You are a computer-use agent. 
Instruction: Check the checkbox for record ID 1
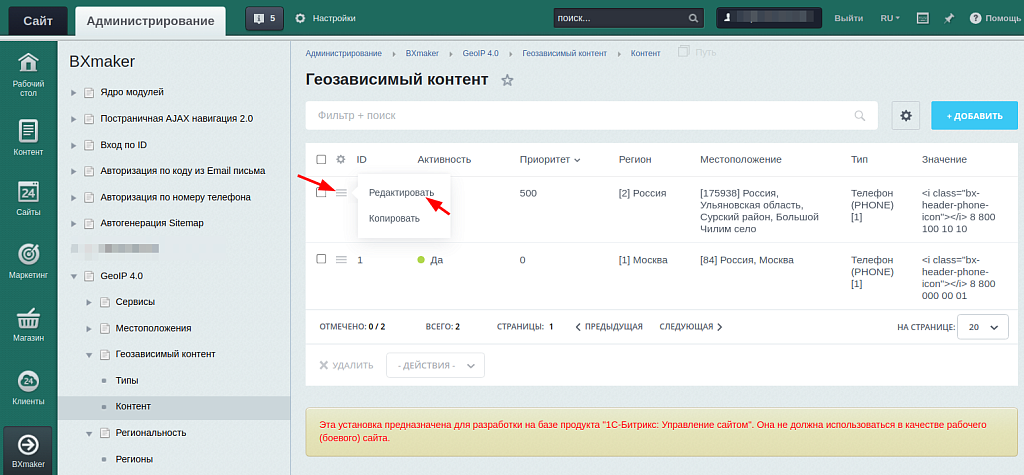click(321, 259)
